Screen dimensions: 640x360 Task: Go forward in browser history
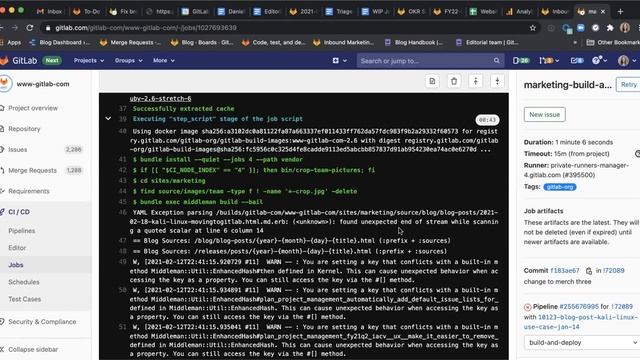click(15, 28)
